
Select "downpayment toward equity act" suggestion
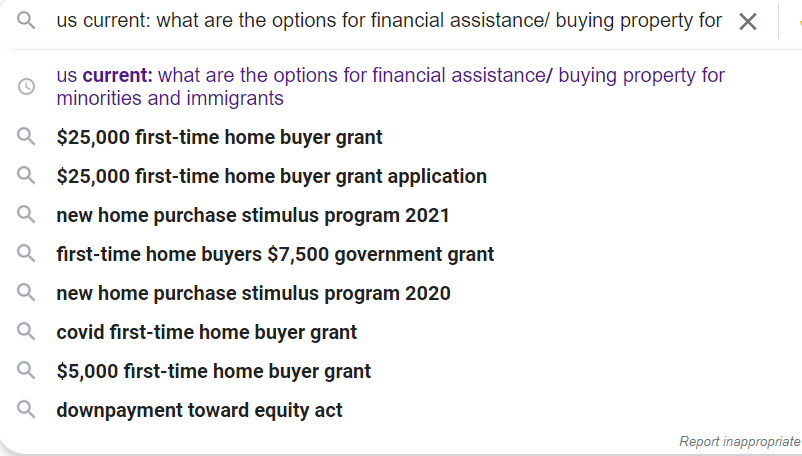[199, 410]
